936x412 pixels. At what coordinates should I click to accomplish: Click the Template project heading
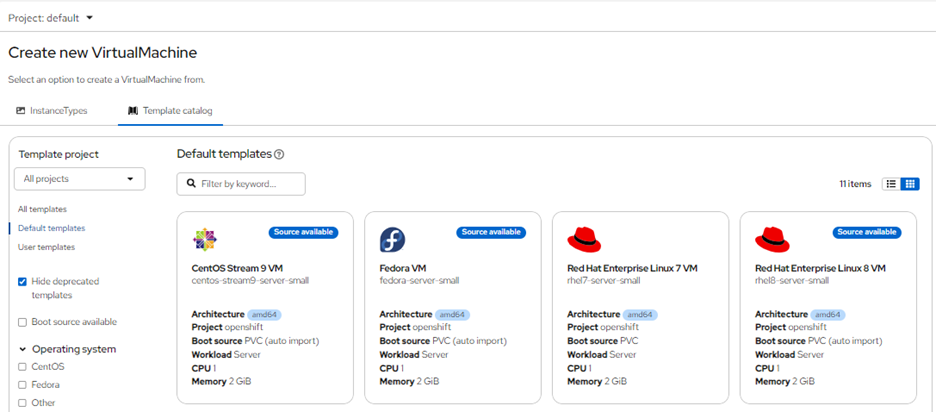click(58, 154)
